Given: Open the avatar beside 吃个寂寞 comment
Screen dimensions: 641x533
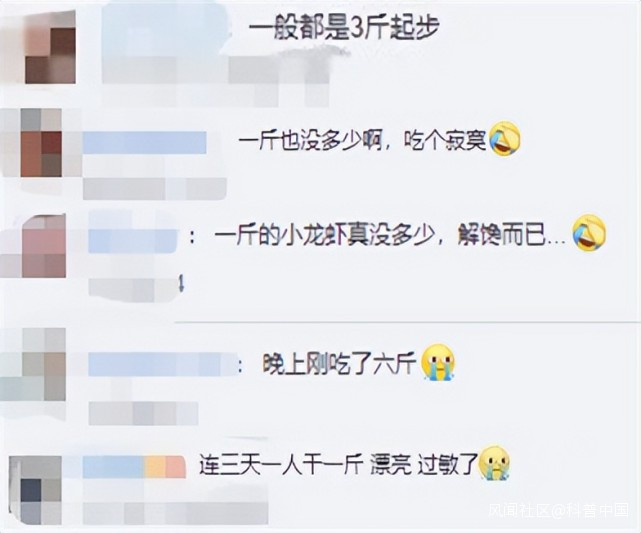Looking at the screenshot, I should coord(41,143).
